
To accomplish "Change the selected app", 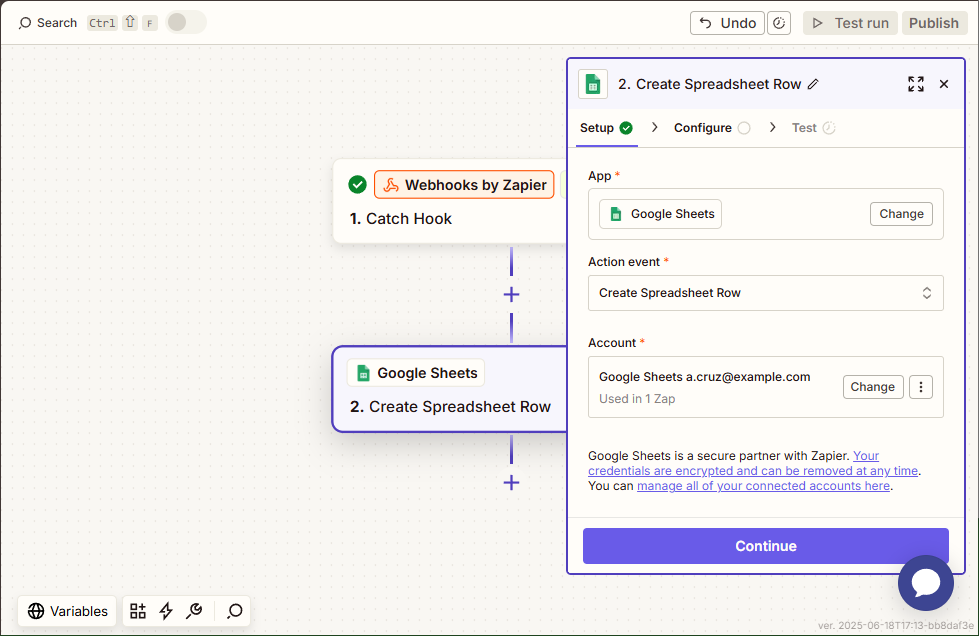I will [x=901, y=214].
